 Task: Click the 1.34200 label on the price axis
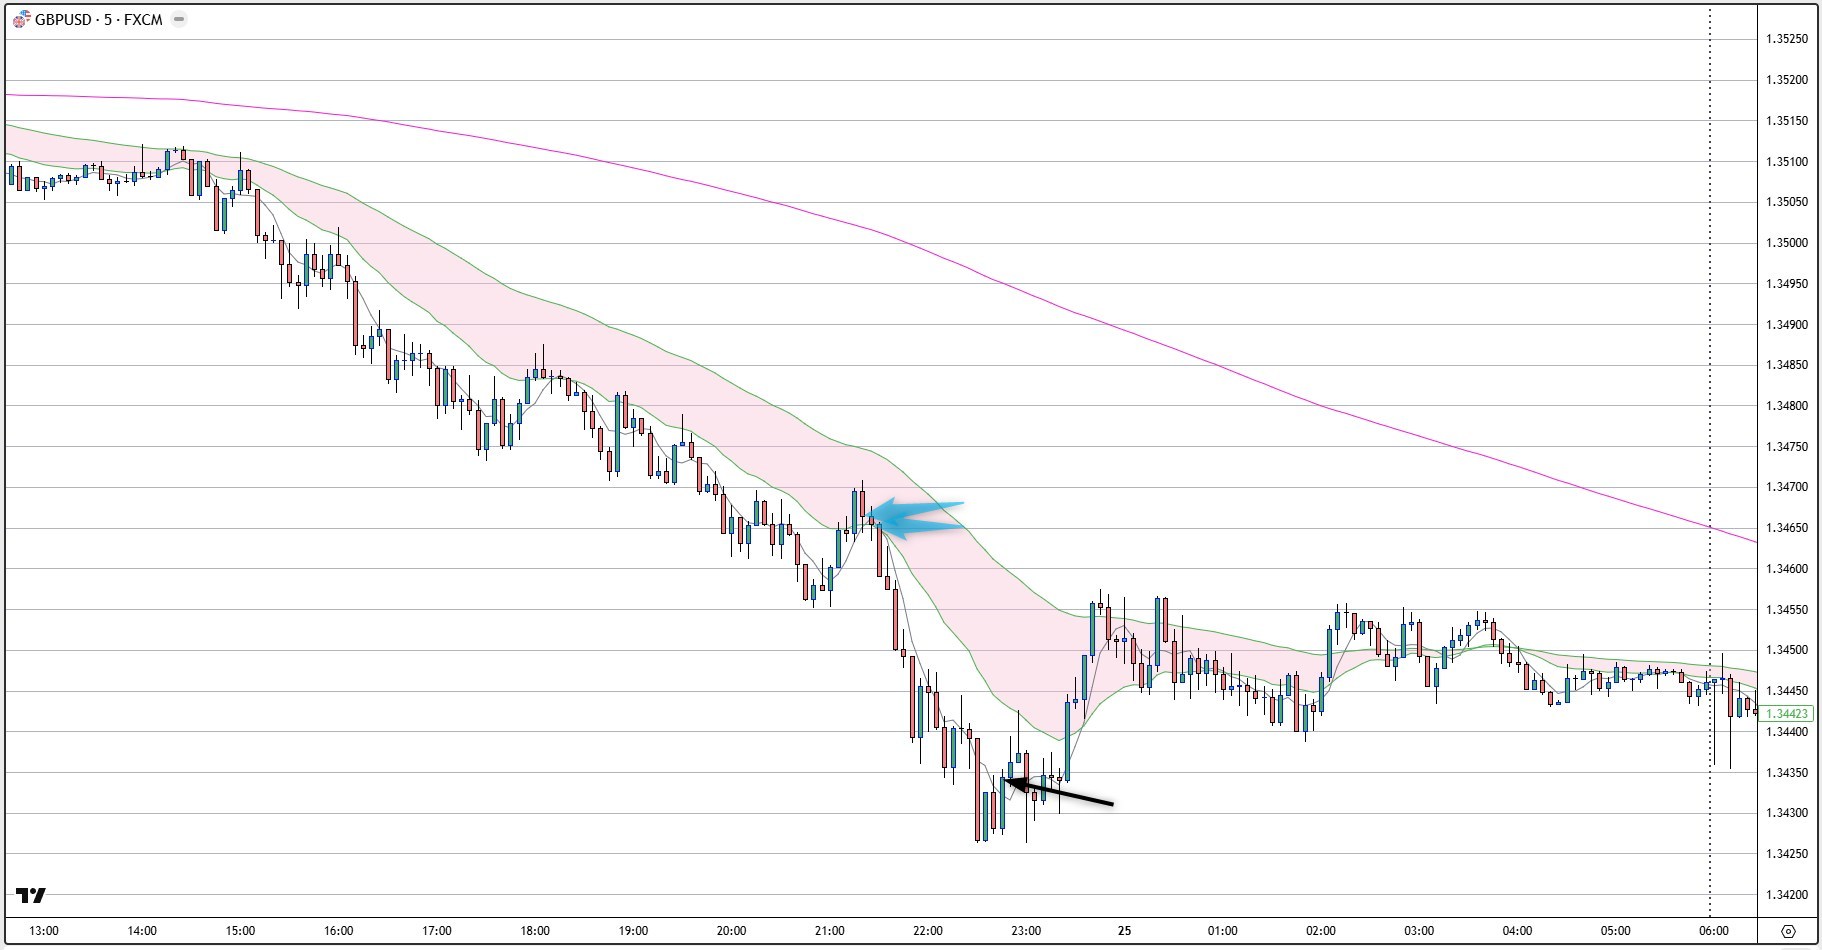tap(1786, 895)
